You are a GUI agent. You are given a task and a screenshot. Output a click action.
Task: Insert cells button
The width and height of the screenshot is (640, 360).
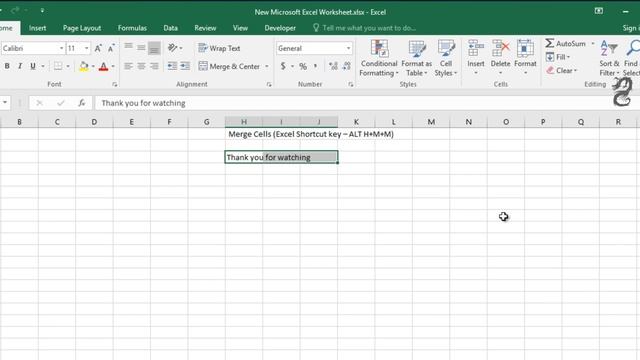[476, 58]
